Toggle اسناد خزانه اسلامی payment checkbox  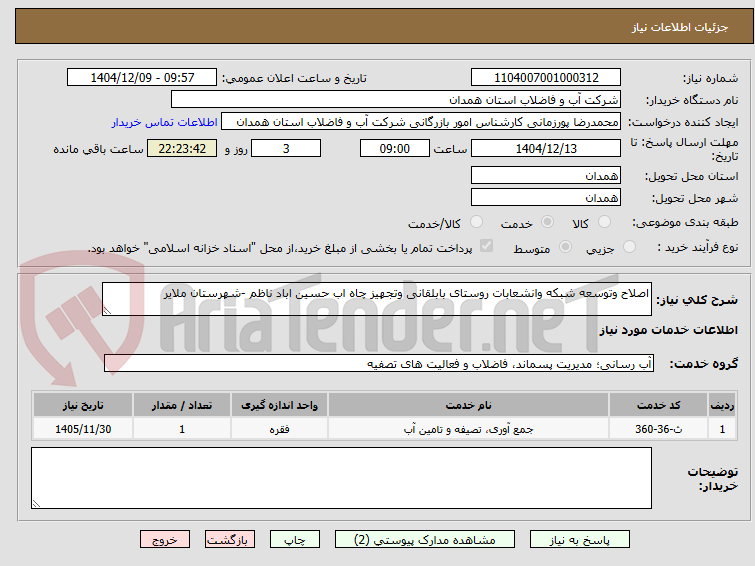(x=486, y=246)
